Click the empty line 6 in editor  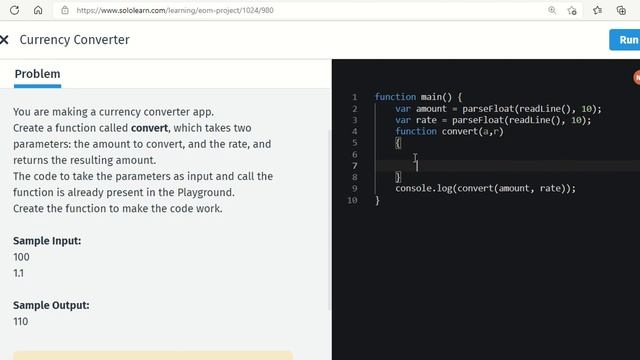coord(506,154)
